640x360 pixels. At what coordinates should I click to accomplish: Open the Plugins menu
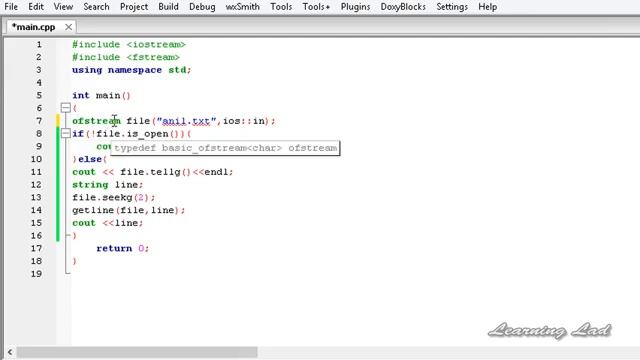tap(355, 7)
